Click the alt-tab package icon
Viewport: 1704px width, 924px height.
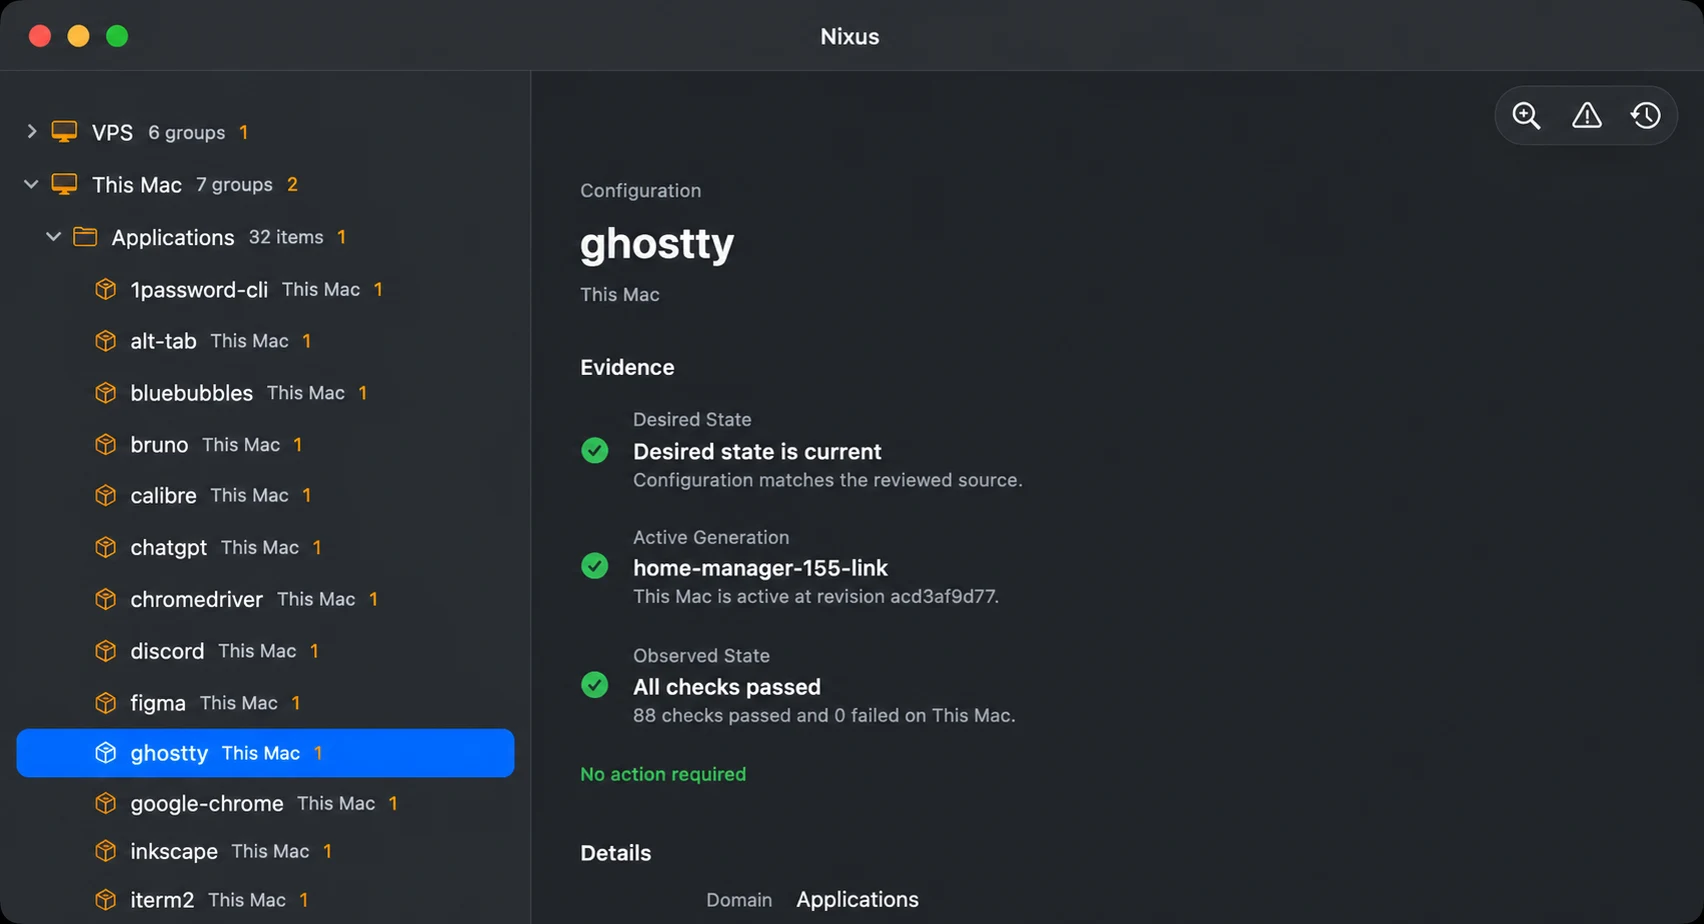coord(105,341)
